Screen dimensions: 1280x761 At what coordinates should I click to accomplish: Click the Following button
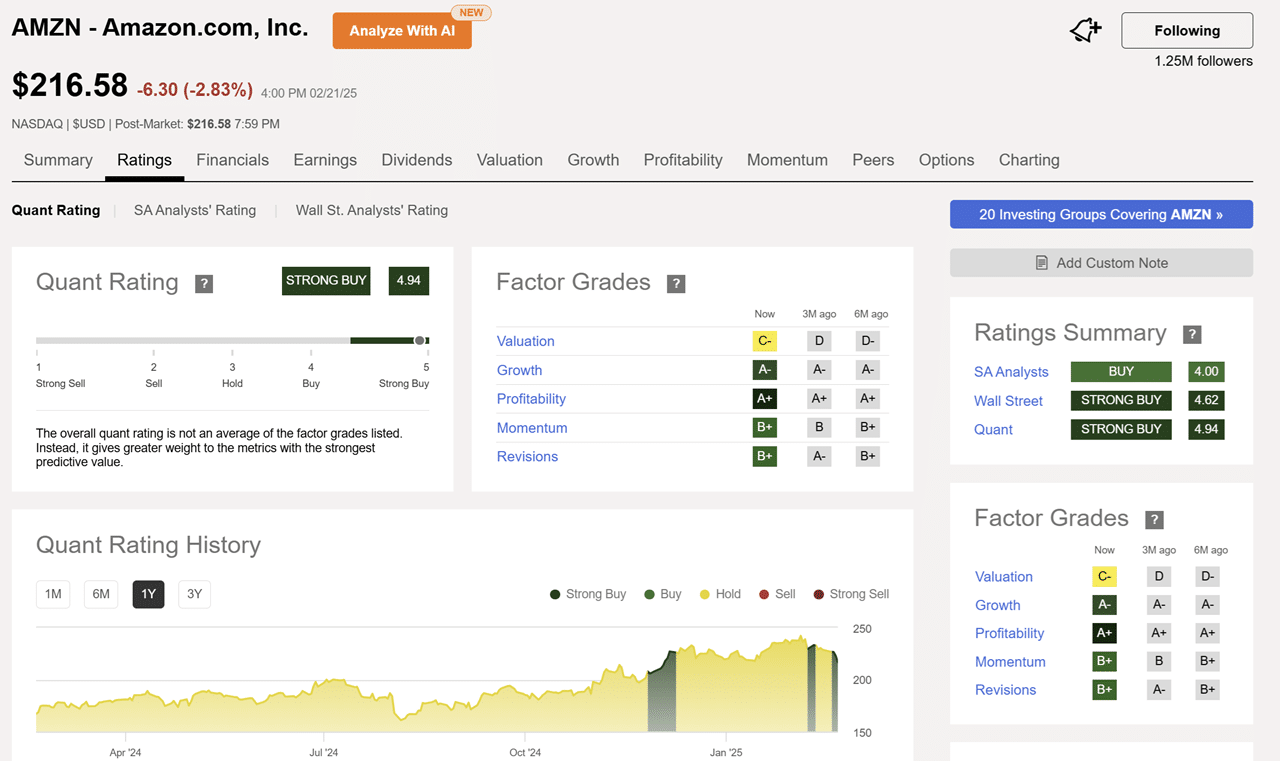[1187, 31]
